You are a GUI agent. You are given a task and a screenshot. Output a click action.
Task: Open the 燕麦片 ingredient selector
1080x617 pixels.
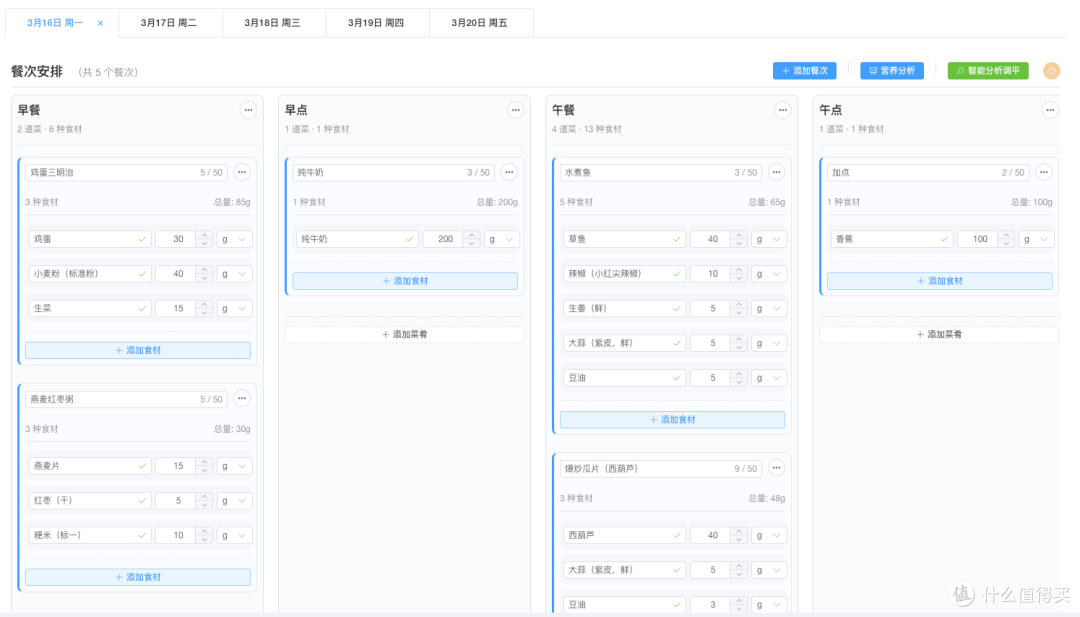click(x=90, y=466)
